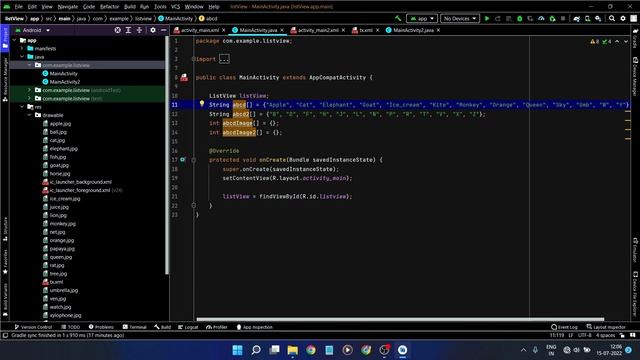
Task: Open the Device Manager toolbar icon
Action: tap(587, 18)
